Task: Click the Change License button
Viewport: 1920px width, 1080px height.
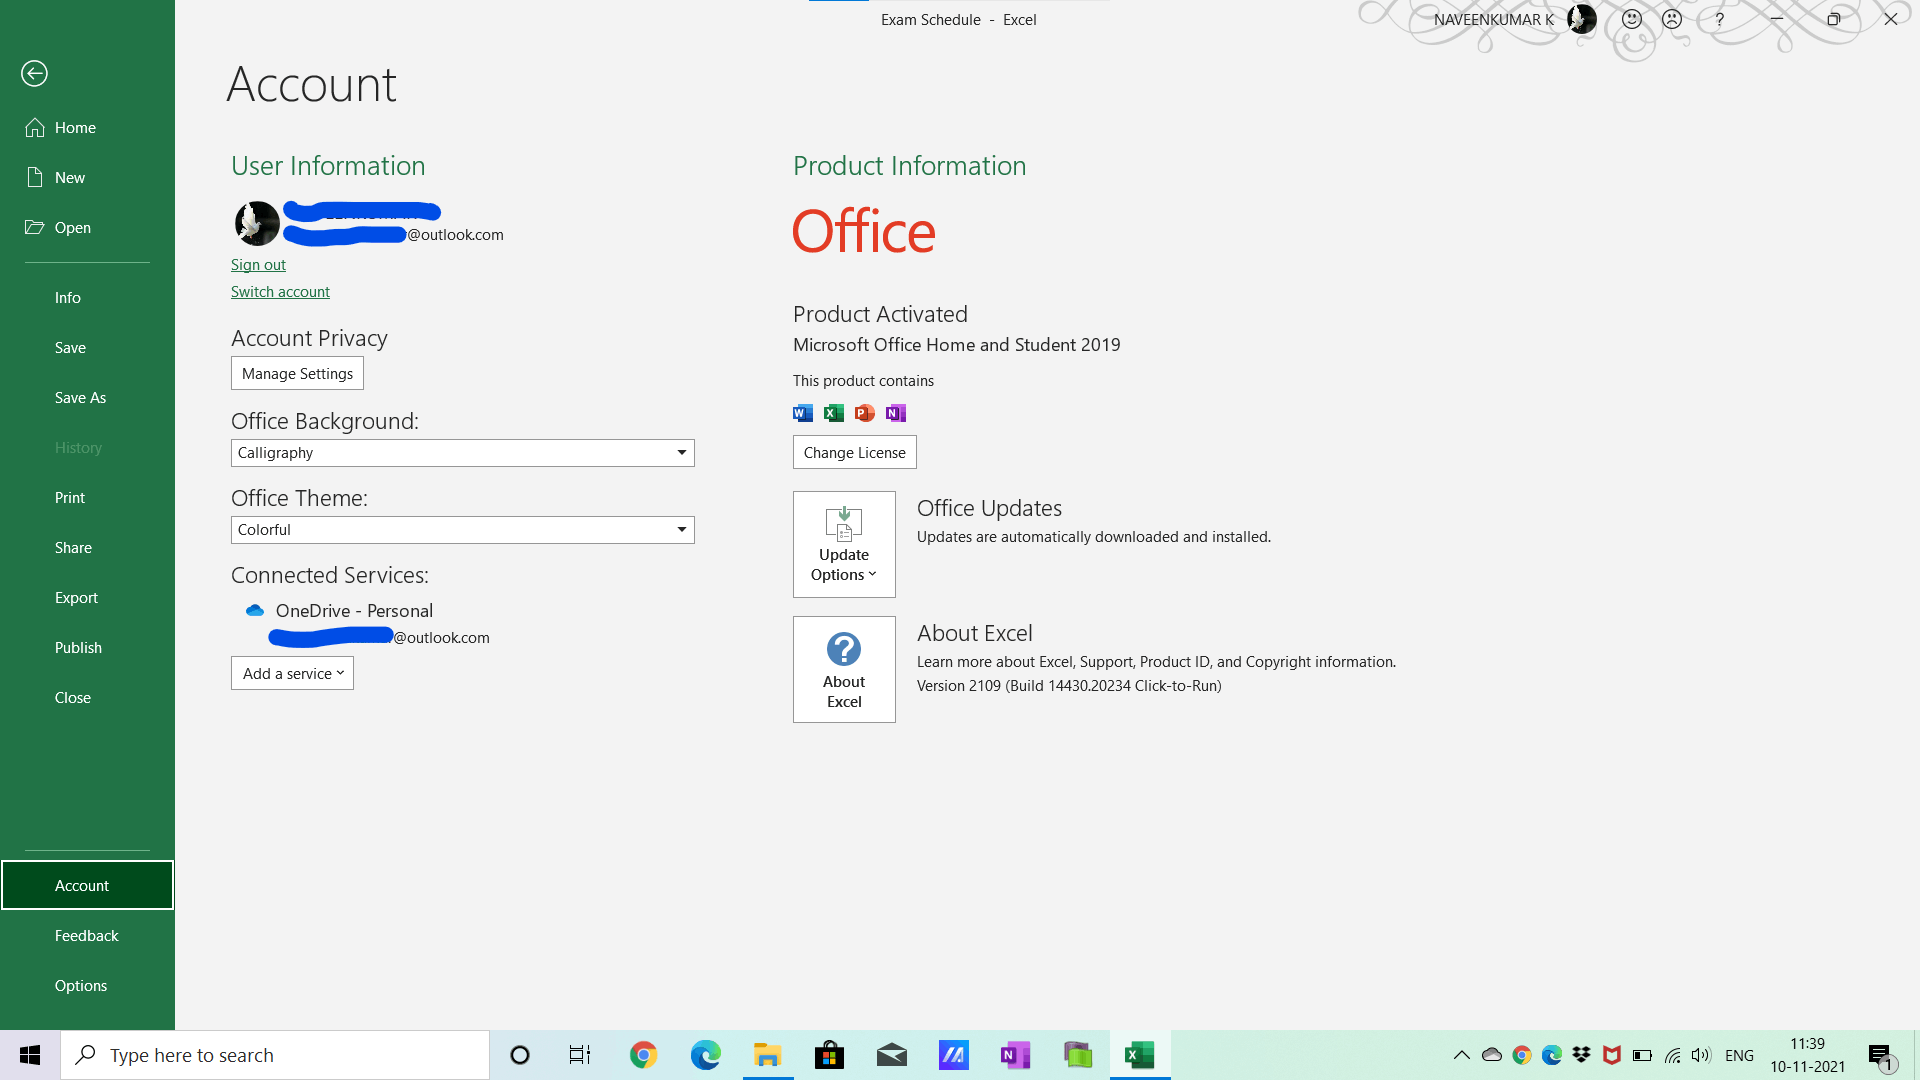Action: tap(854, 452)
